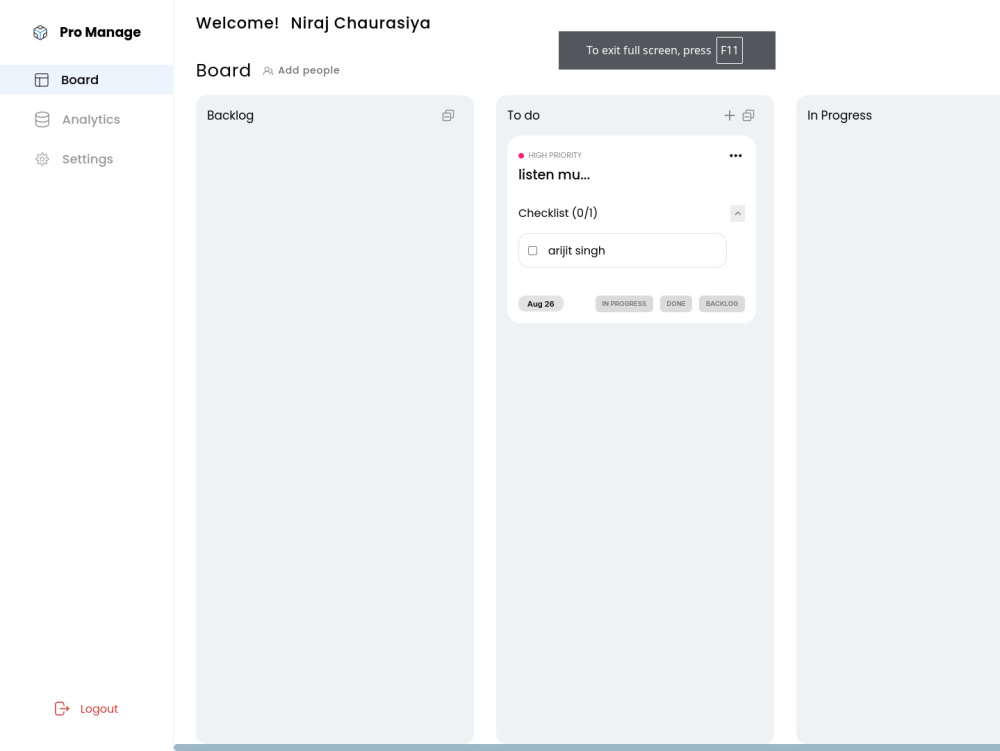
Task: Click the In Progress column heading
Action: pos(839,115)
